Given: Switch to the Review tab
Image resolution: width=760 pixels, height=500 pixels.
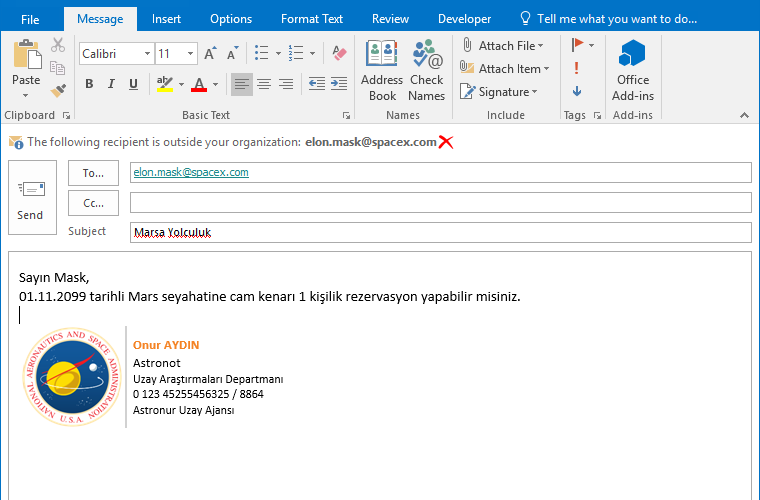Looking at the screenshot, I should (x=390, y=19).
